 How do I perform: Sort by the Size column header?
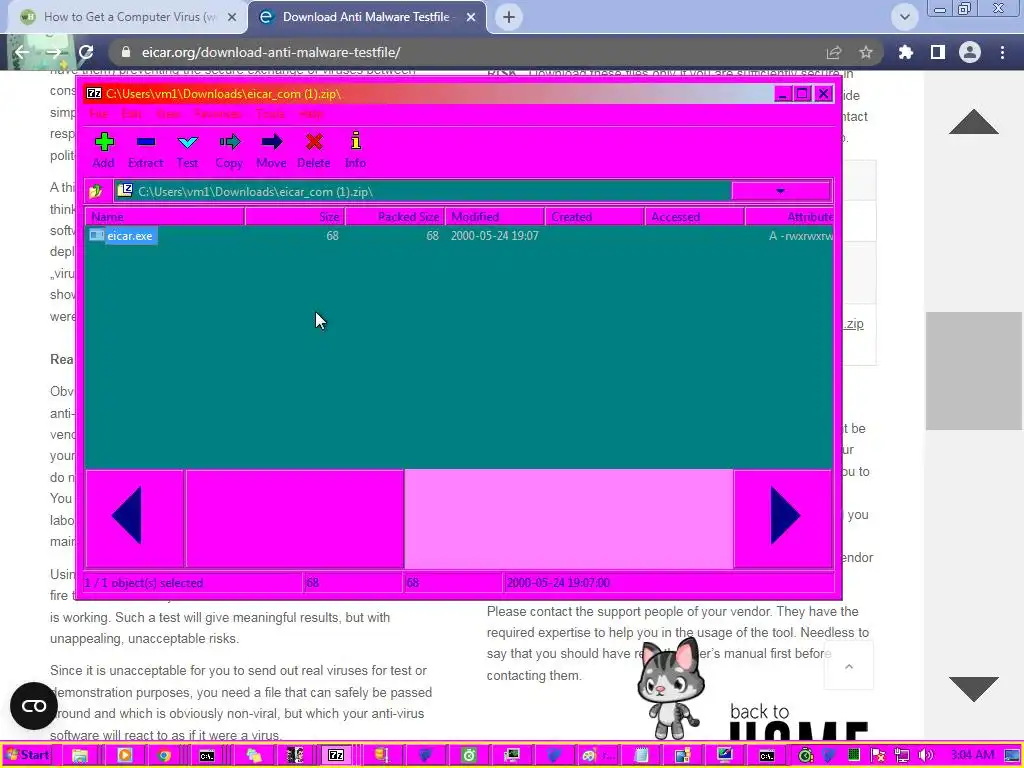[x=295, y=217]
